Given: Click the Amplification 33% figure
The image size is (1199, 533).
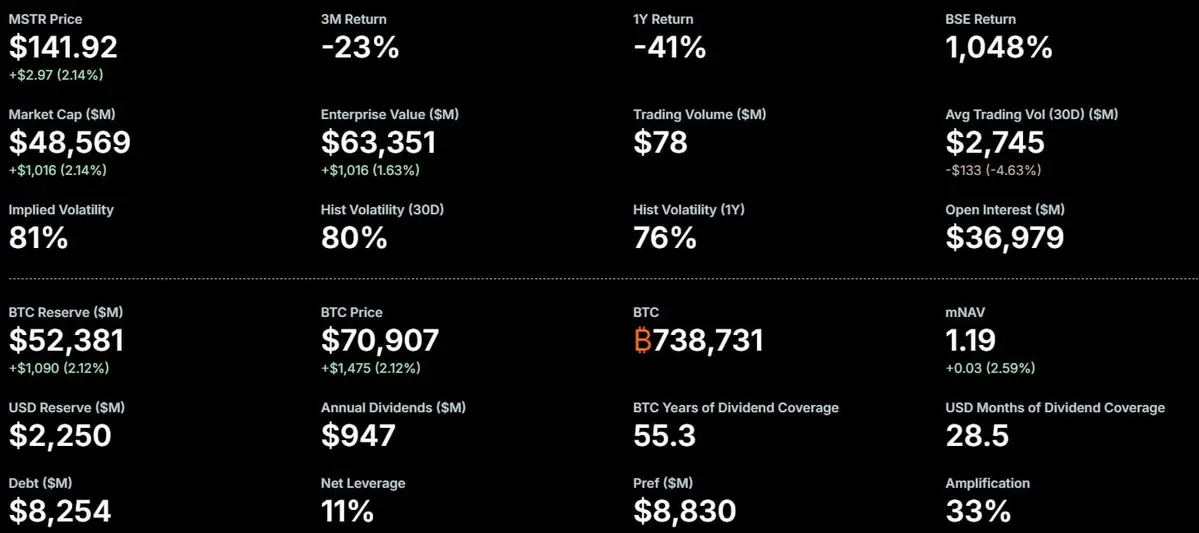Looking at the screenshot, I should point(978,509).
